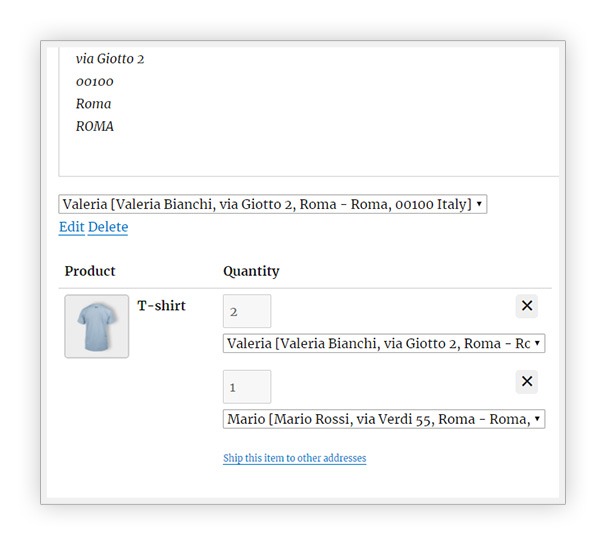
Task: Click the italic 'Roma' city line
Action: [93, 104]
